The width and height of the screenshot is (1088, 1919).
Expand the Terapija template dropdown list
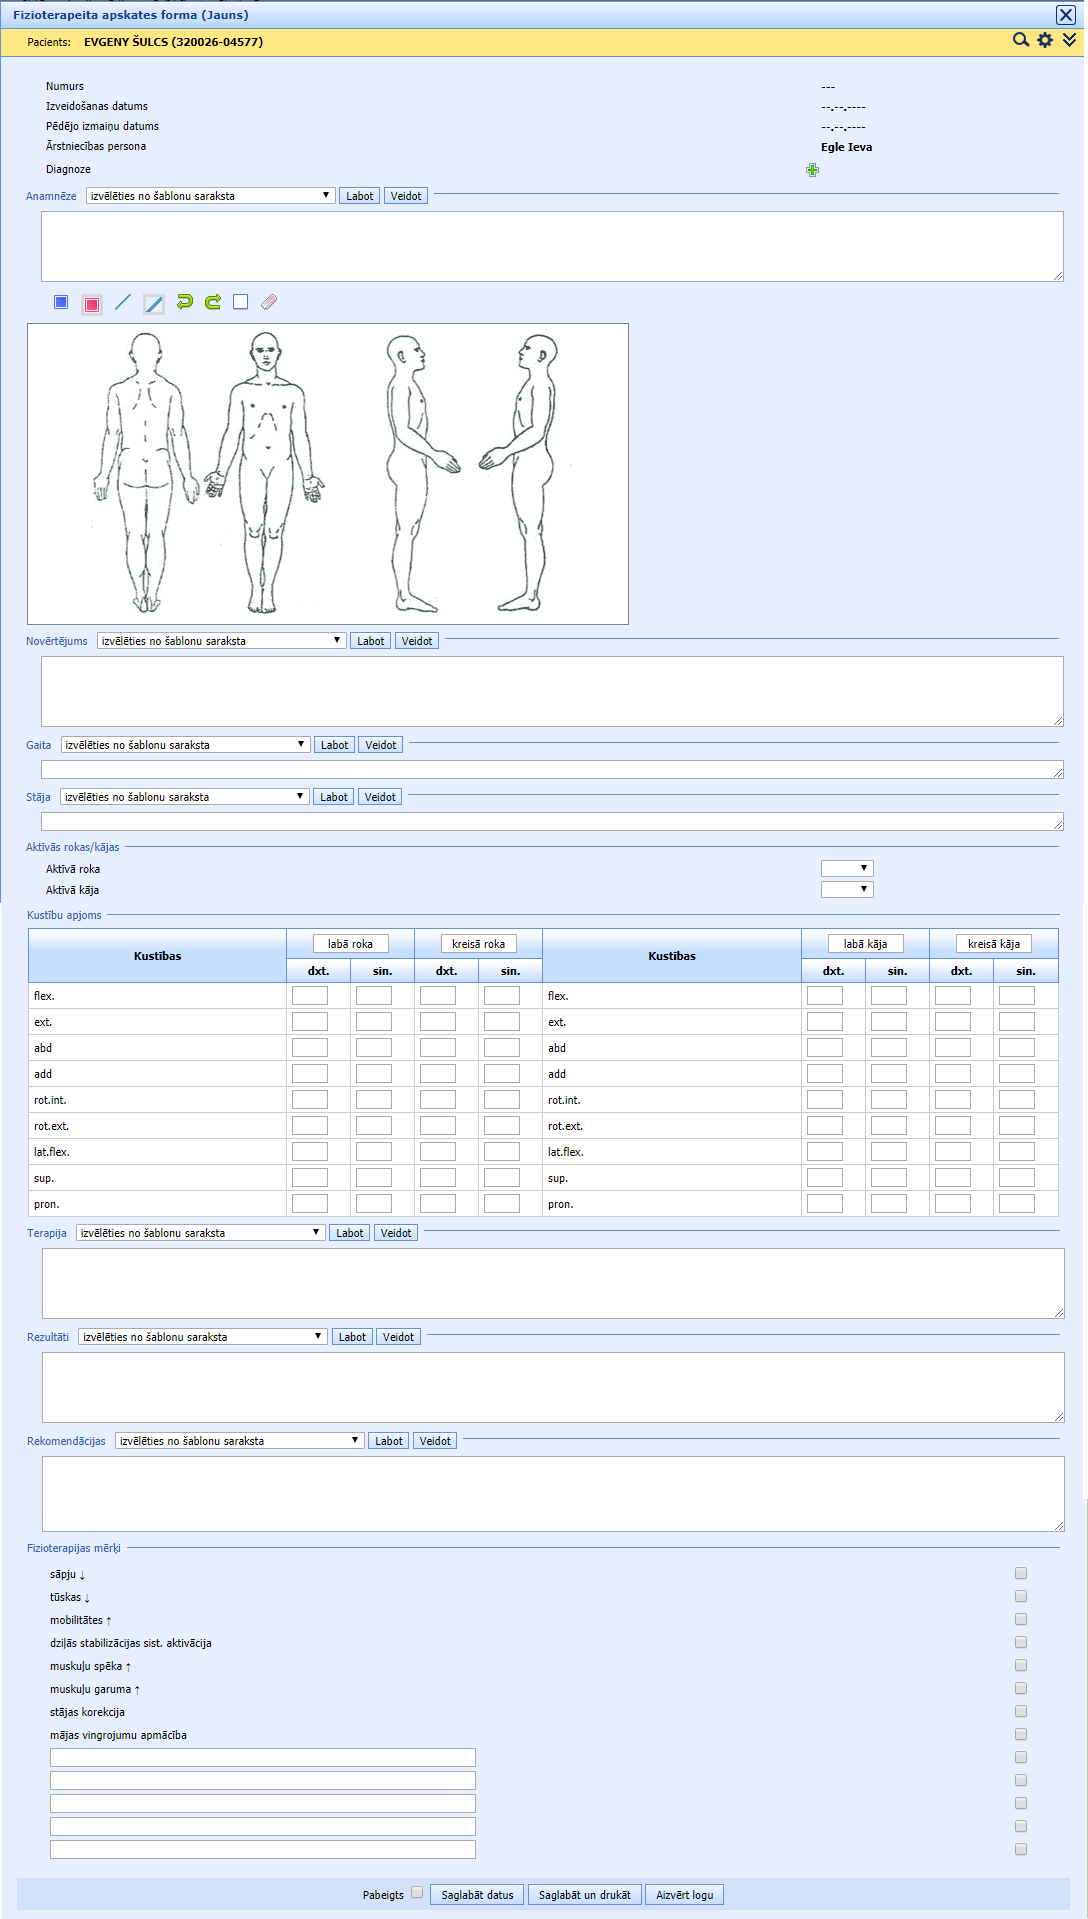point(200,1233)
